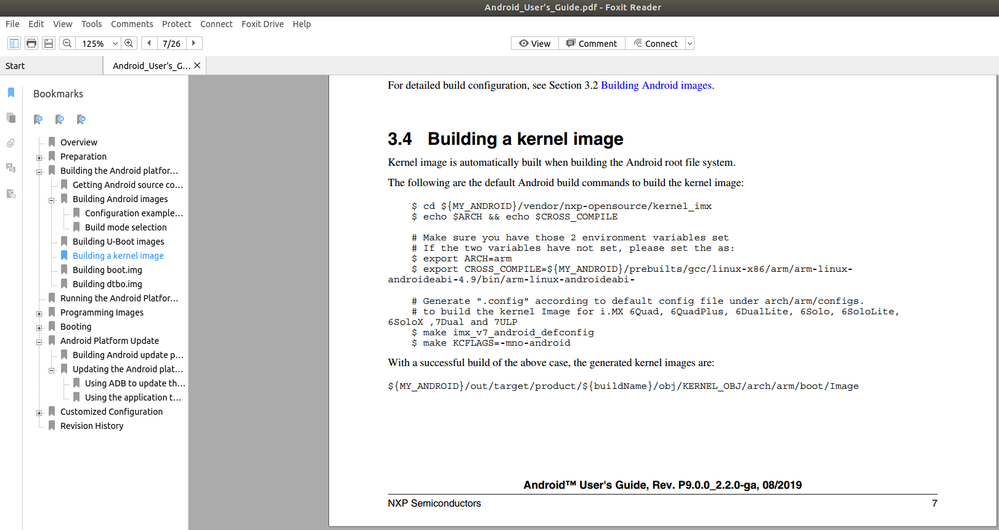This screenshot has height=530, width=999.
Task: Select the Building dtbo.img bookmark
Action: tap(107, 284)
